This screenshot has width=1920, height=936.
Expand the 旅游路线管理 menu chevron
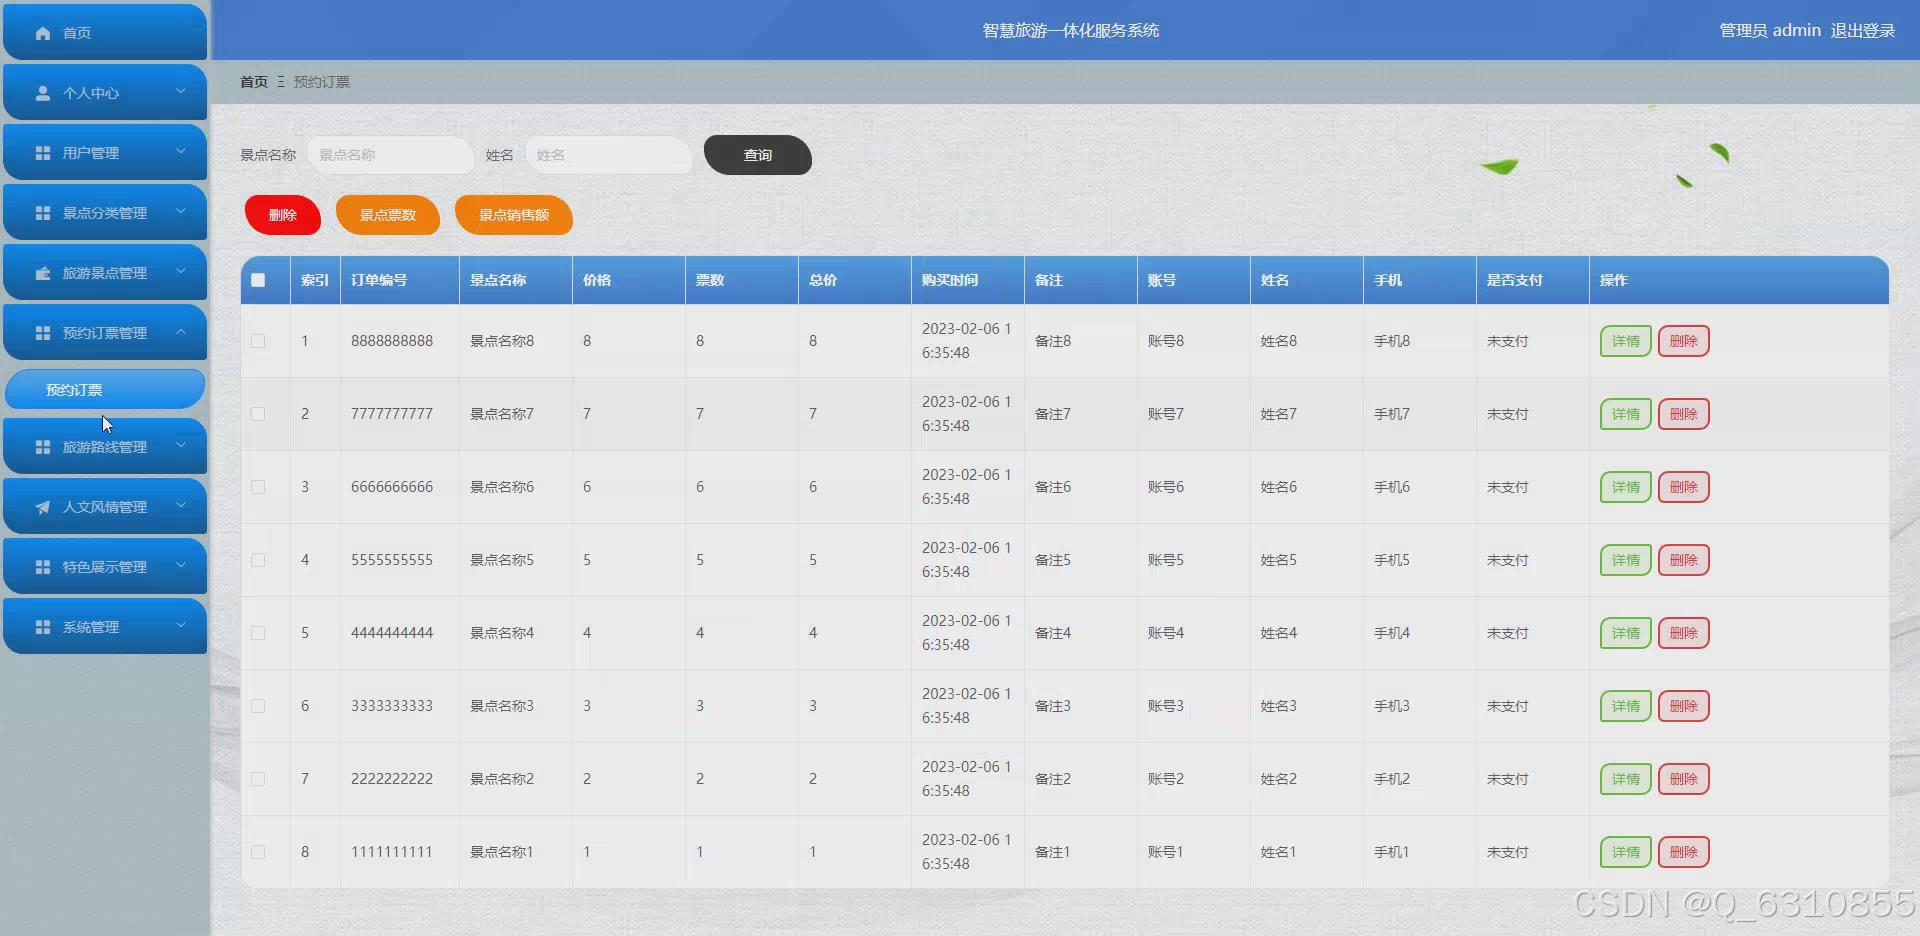(x=181, y=445)
